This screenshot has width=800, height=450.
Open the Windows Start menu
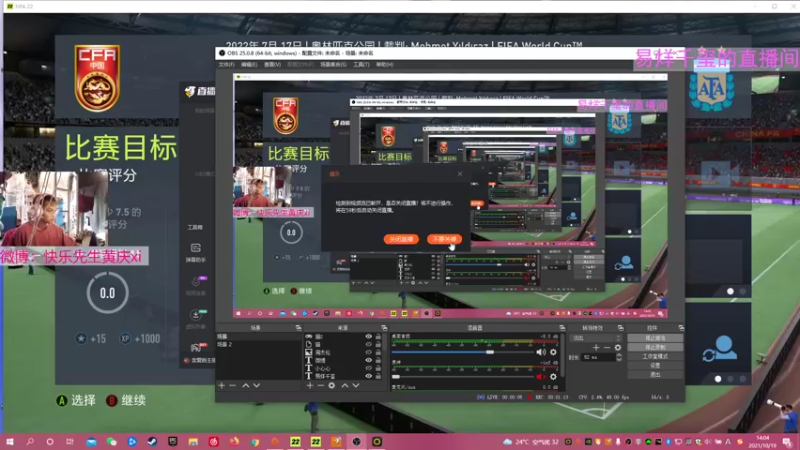click(9, 441)
